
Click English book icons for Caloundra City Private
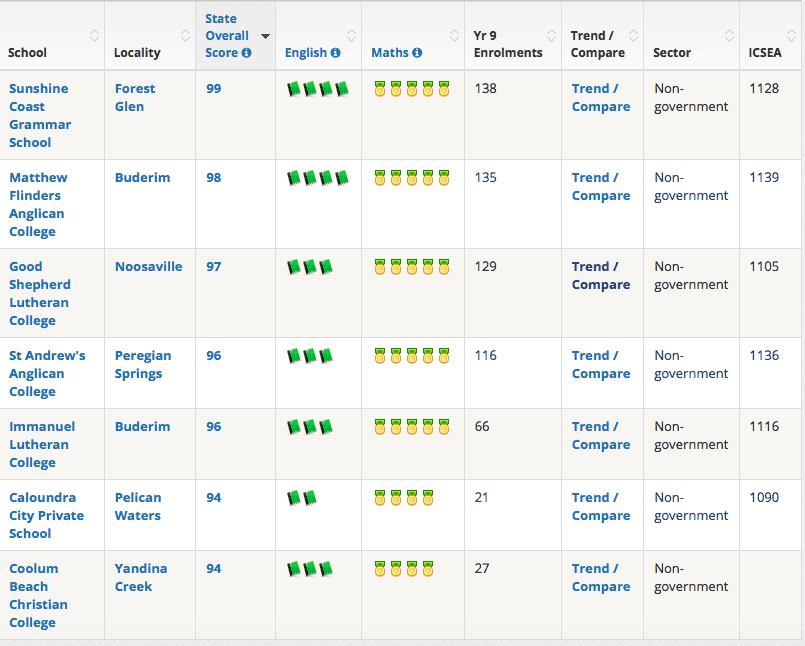(x=302, y=498)
